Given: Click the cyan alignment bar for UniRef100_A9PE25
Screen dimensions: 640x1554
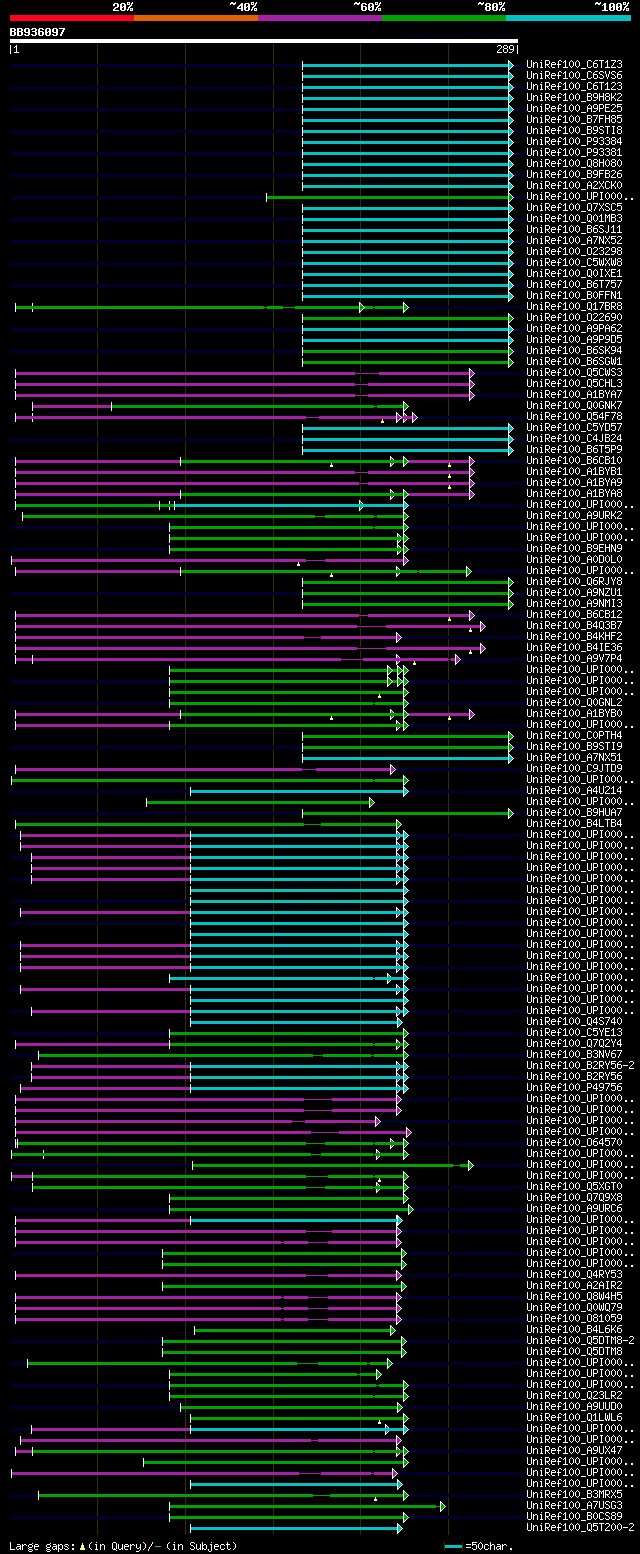Looking at the screenshot, I should (408, 108).
